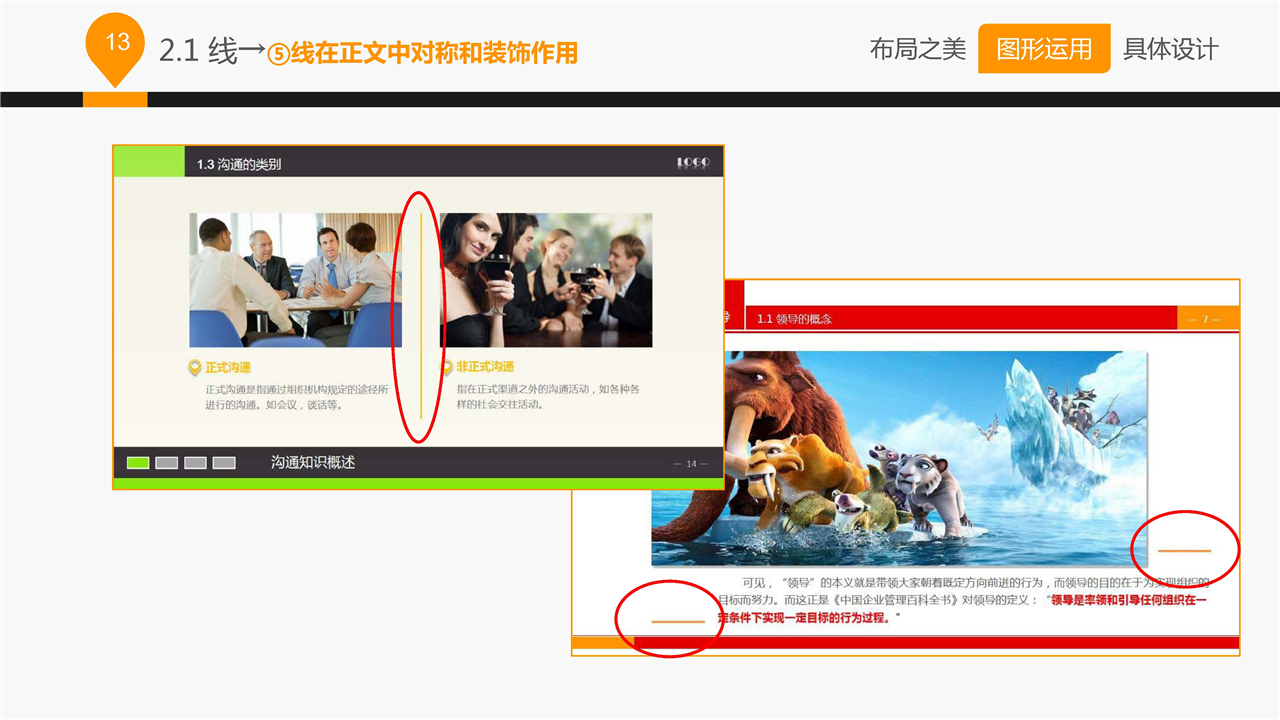Select the highlighted 图形运用 tab
The width and height of the screenshot is (1280, 720).
pos(1043,49)
